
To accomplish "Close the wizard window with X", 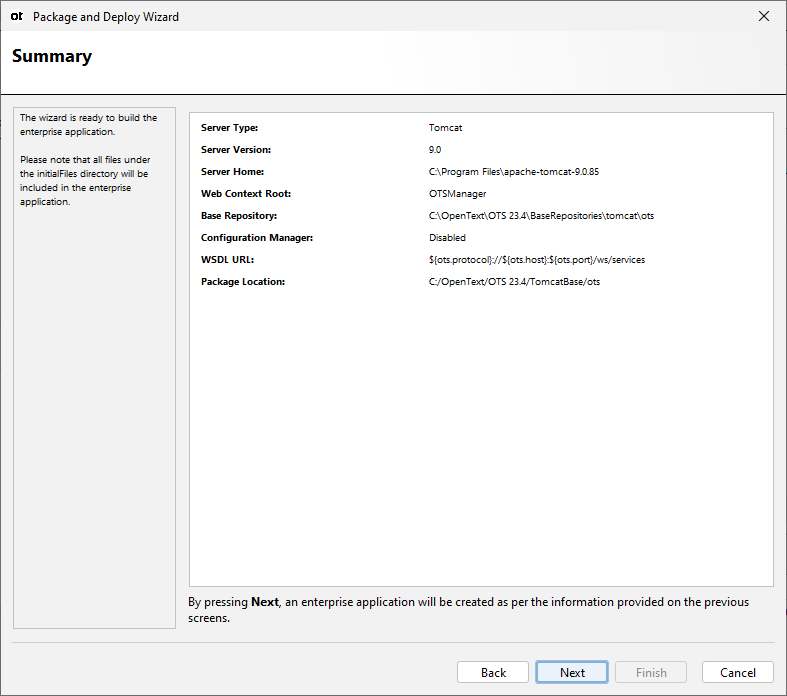I will coord(764,16).
